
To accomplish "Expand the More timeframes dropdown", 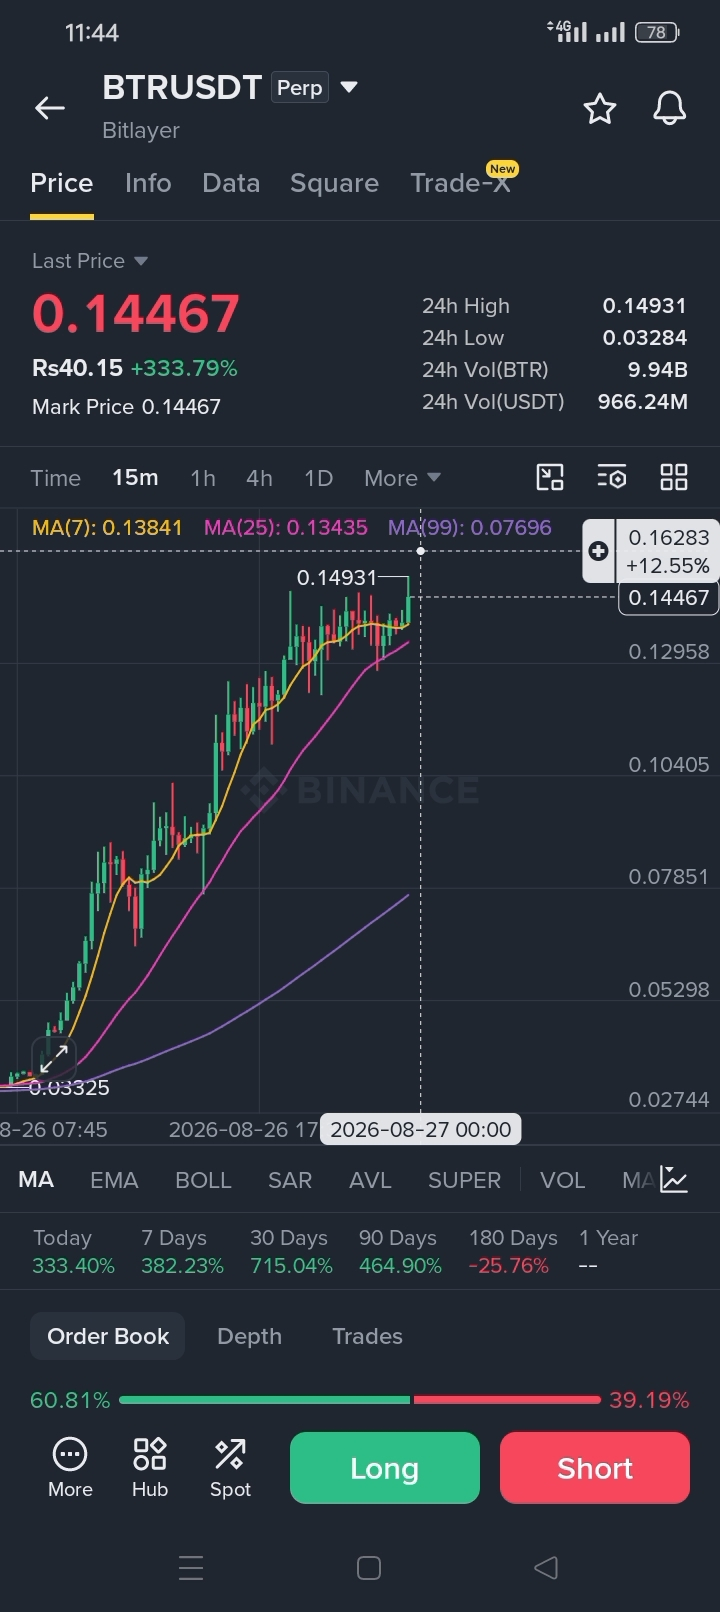I will [x=402, y=478].
